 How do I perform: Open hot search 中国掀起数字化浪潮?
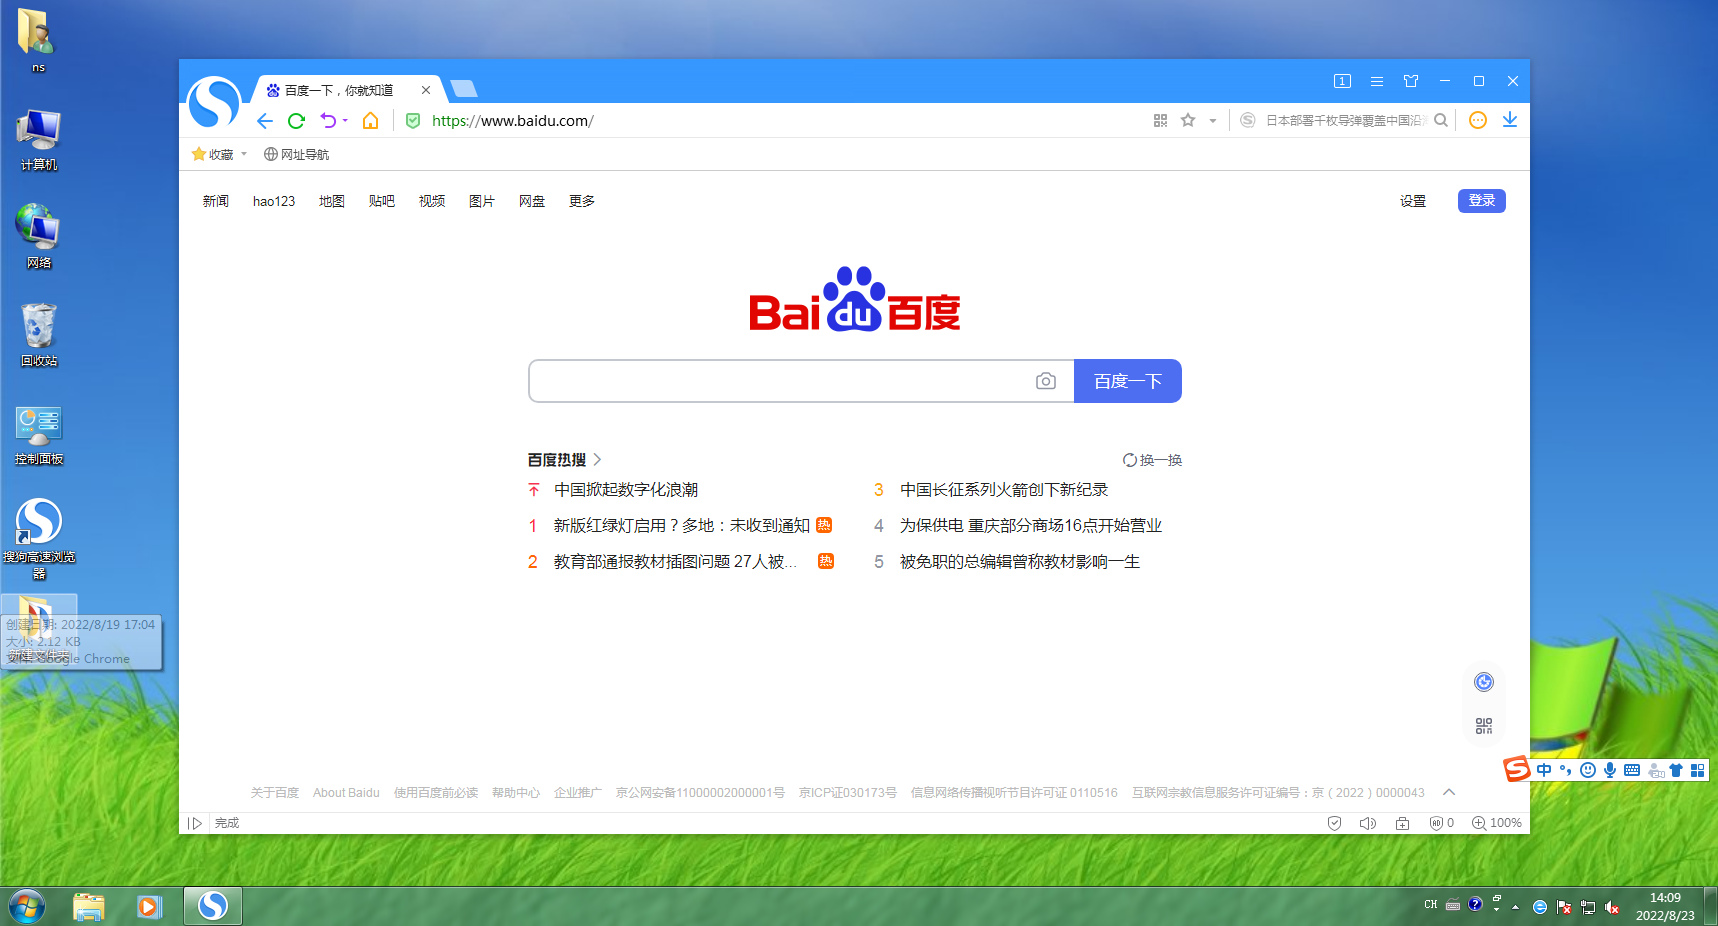[x=626, y=490]
